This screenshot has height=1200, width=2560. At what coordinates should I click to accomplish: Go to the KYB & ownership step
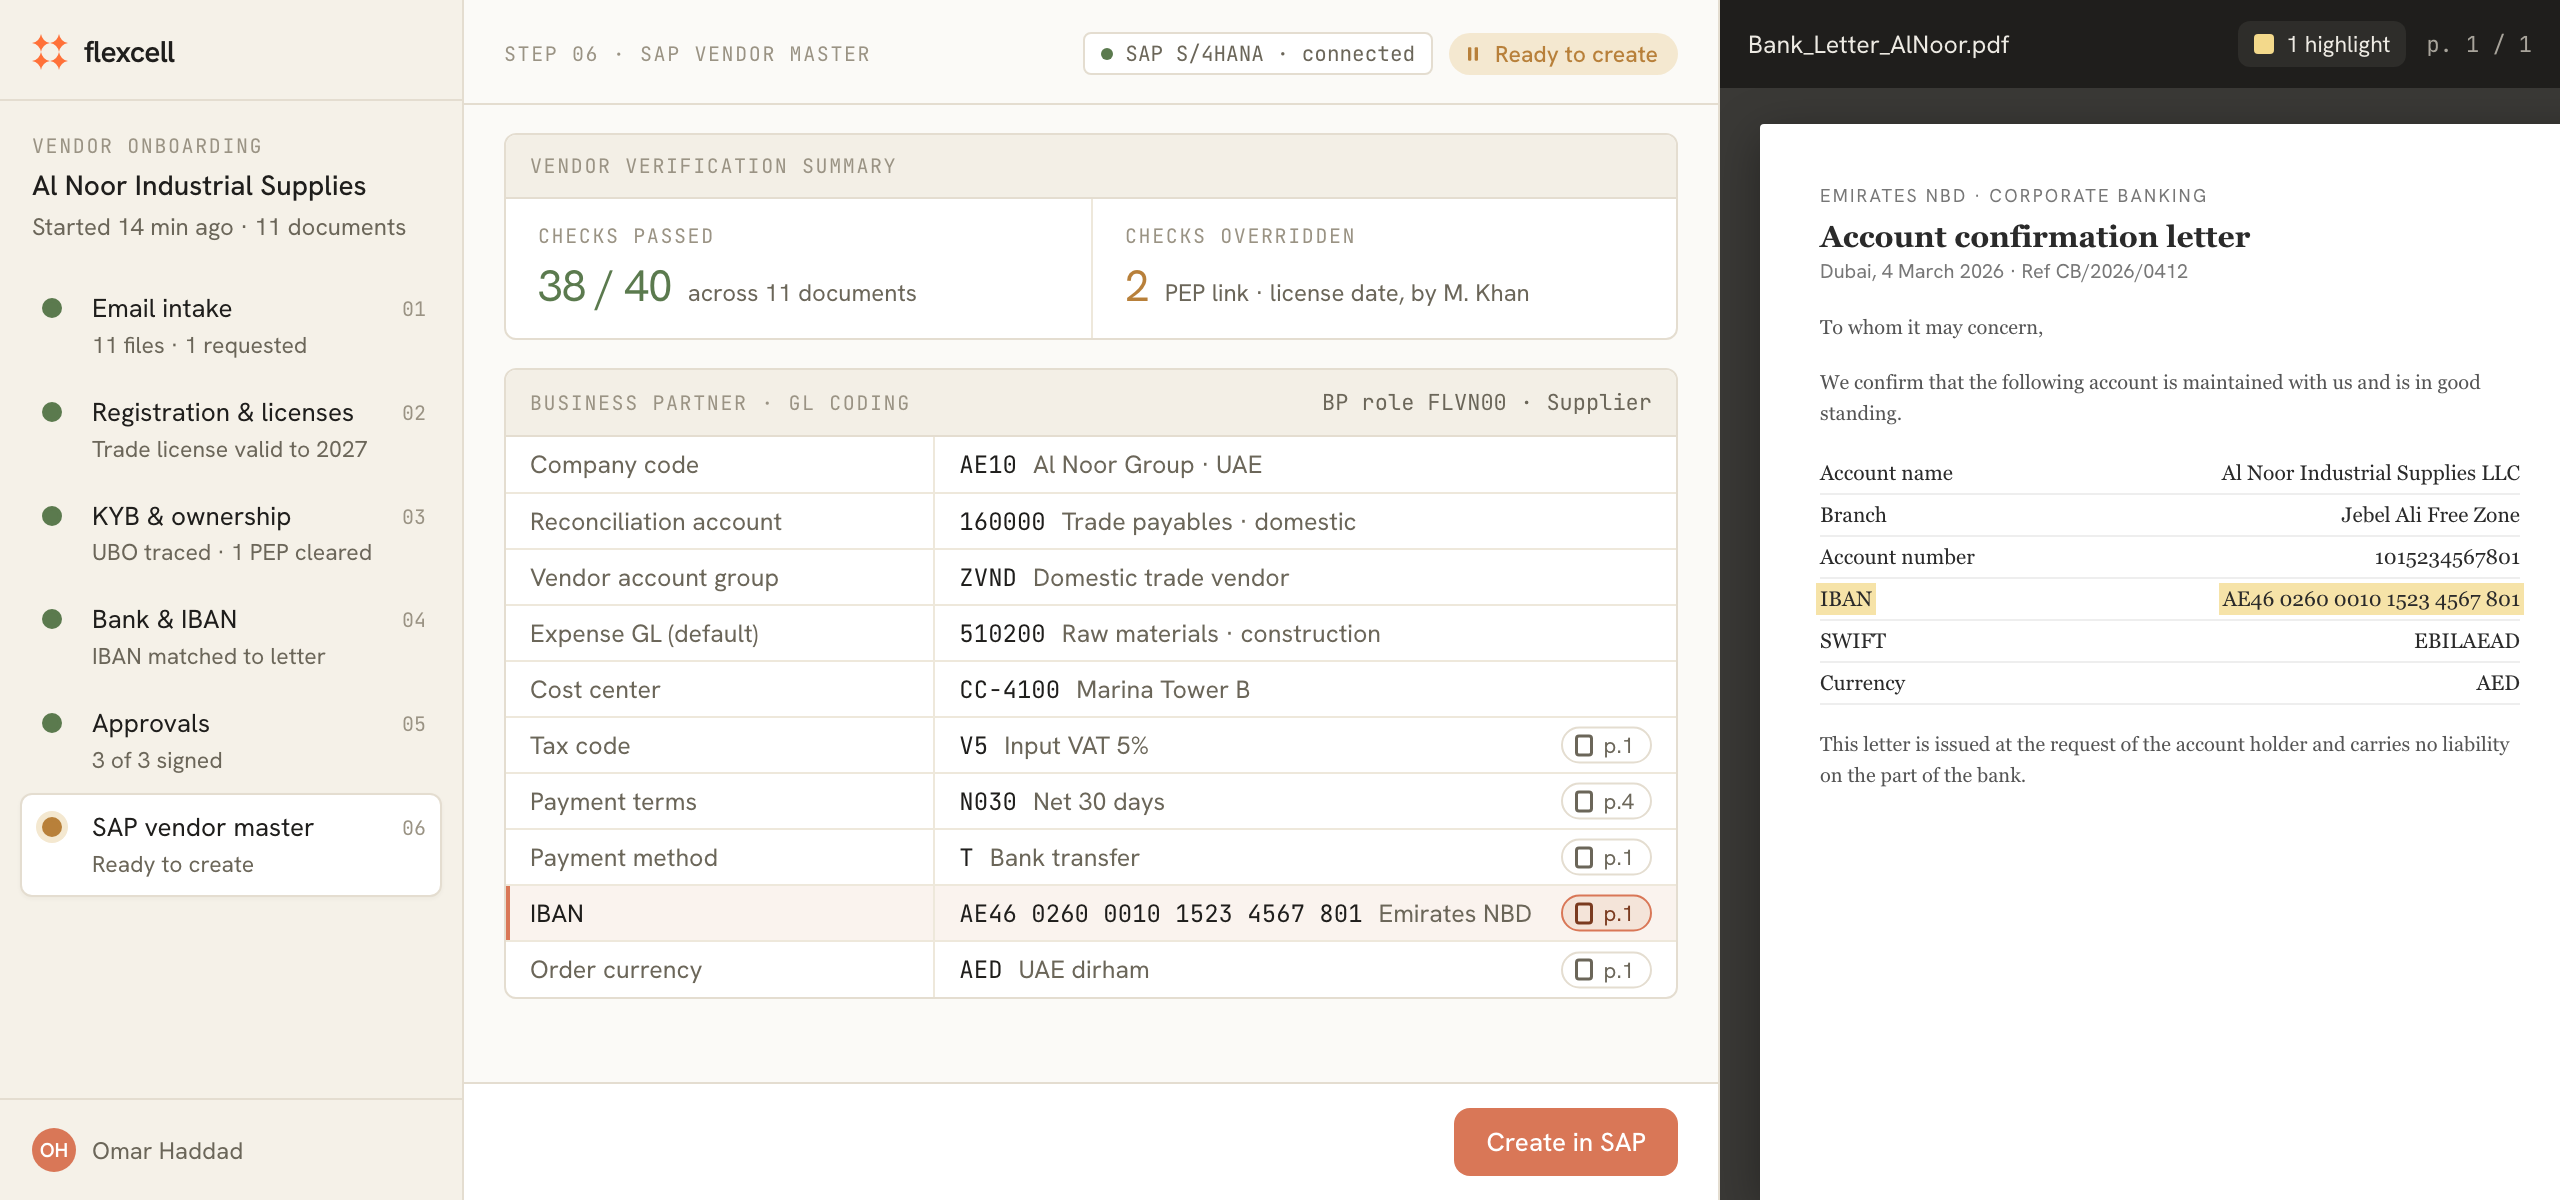point(231,534)
